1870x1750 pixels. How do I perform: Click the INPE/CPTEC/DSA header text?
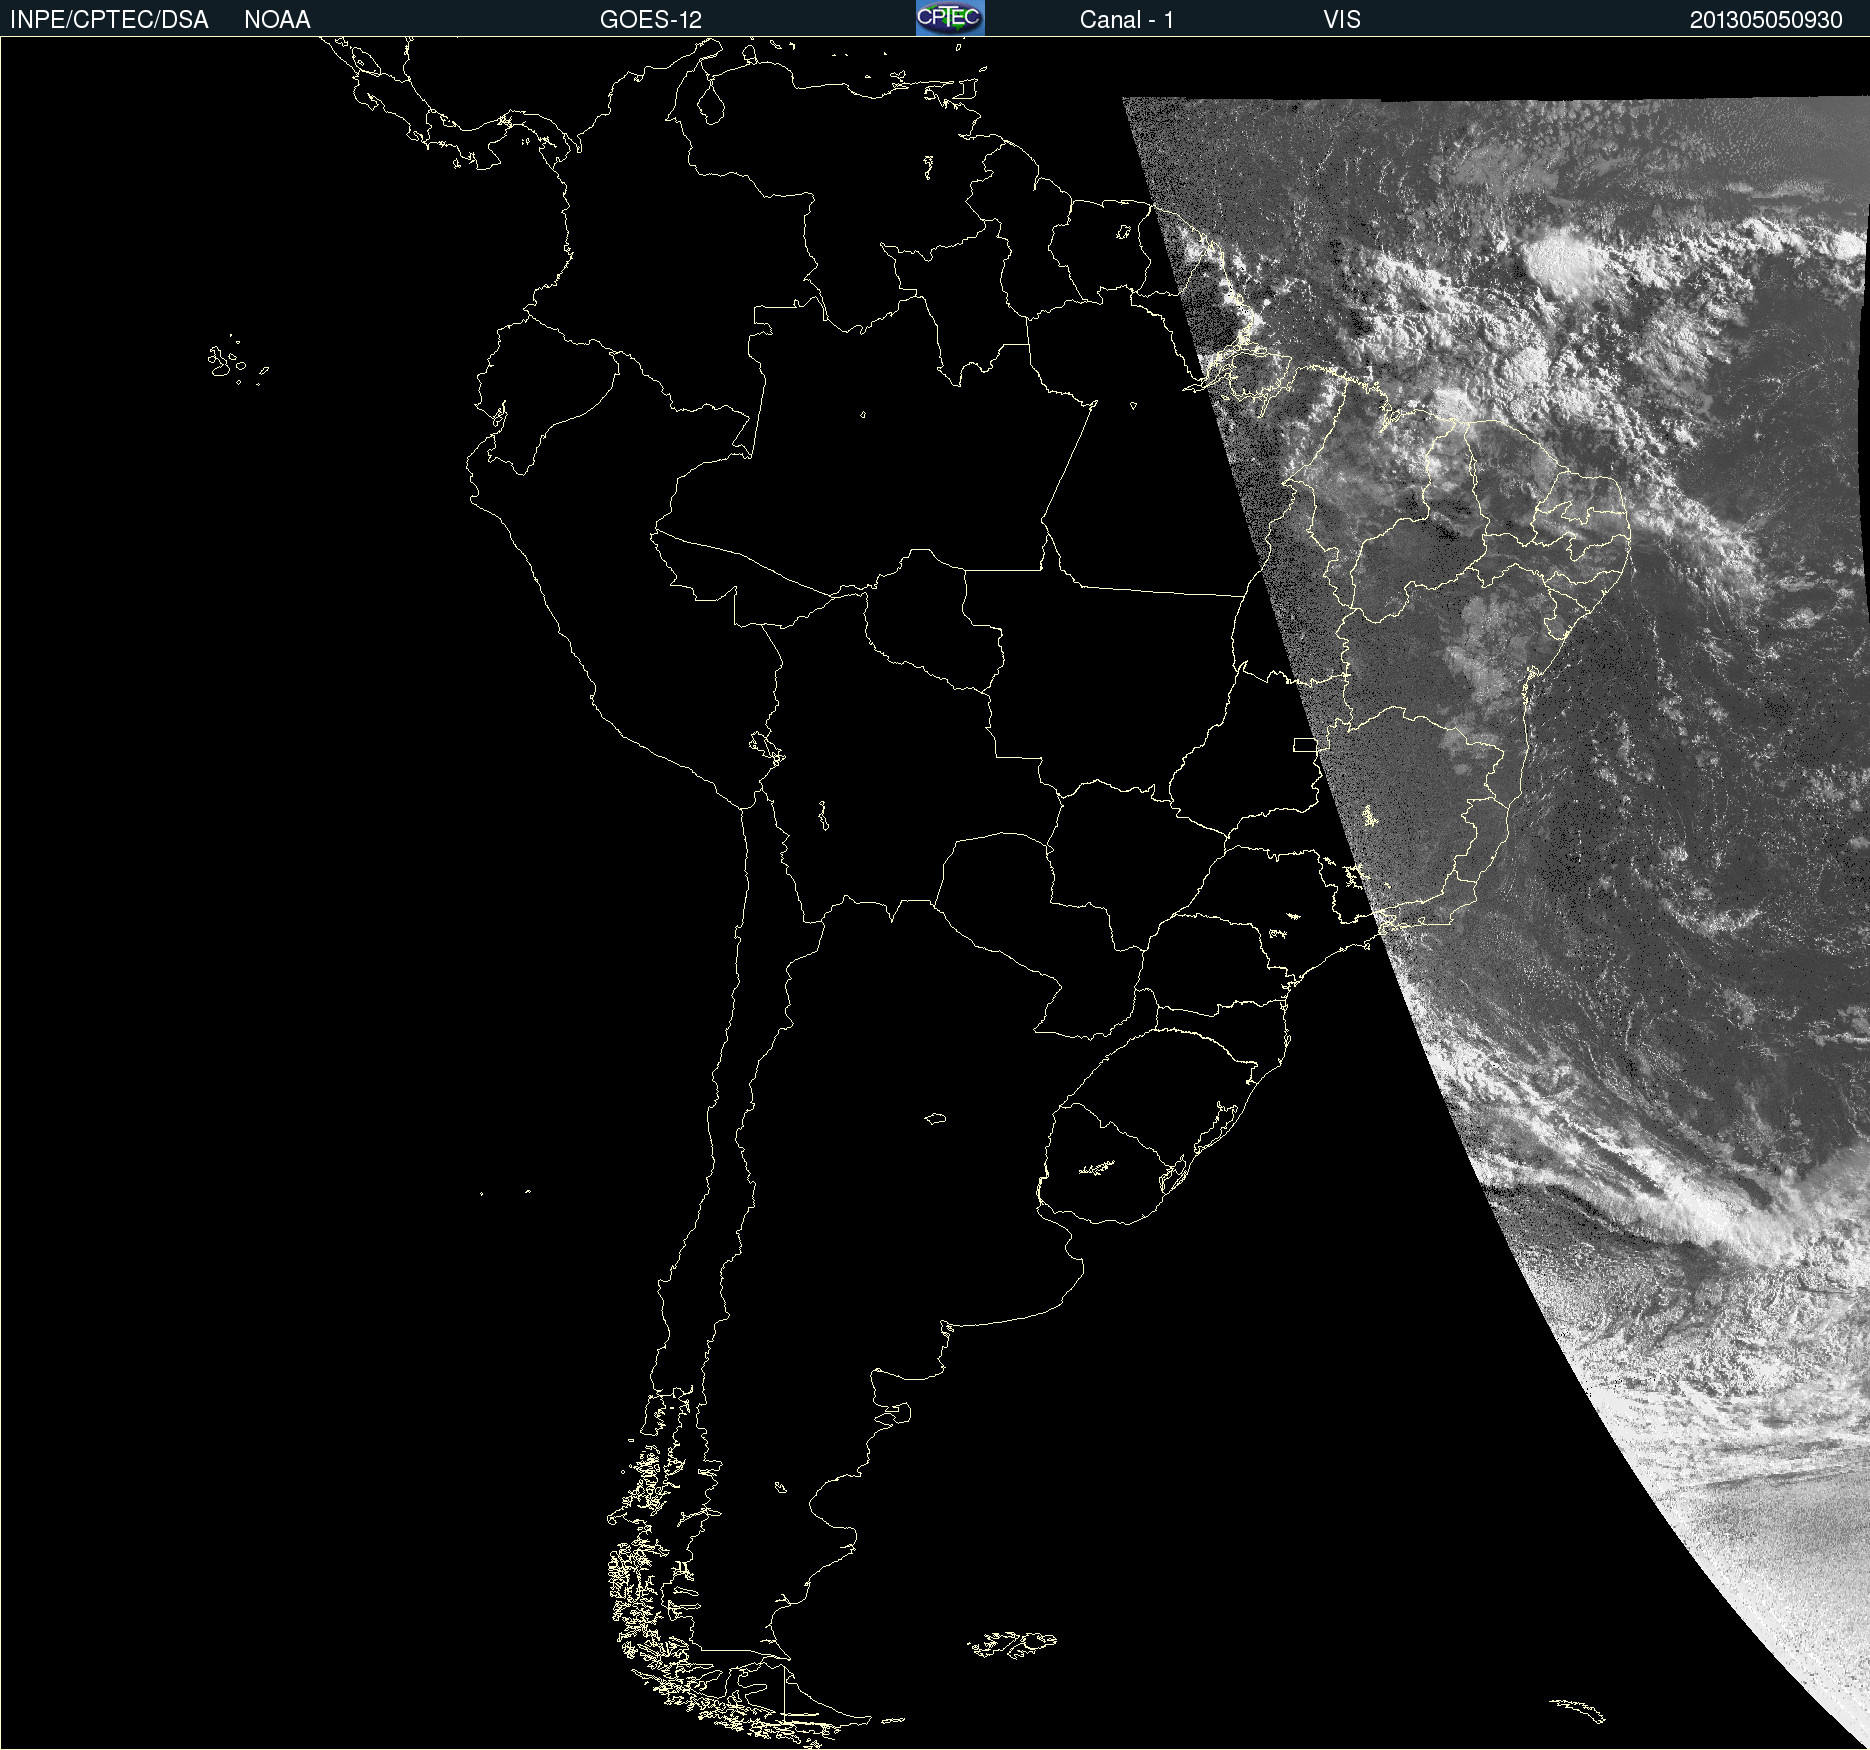click(x=109, y=20)
